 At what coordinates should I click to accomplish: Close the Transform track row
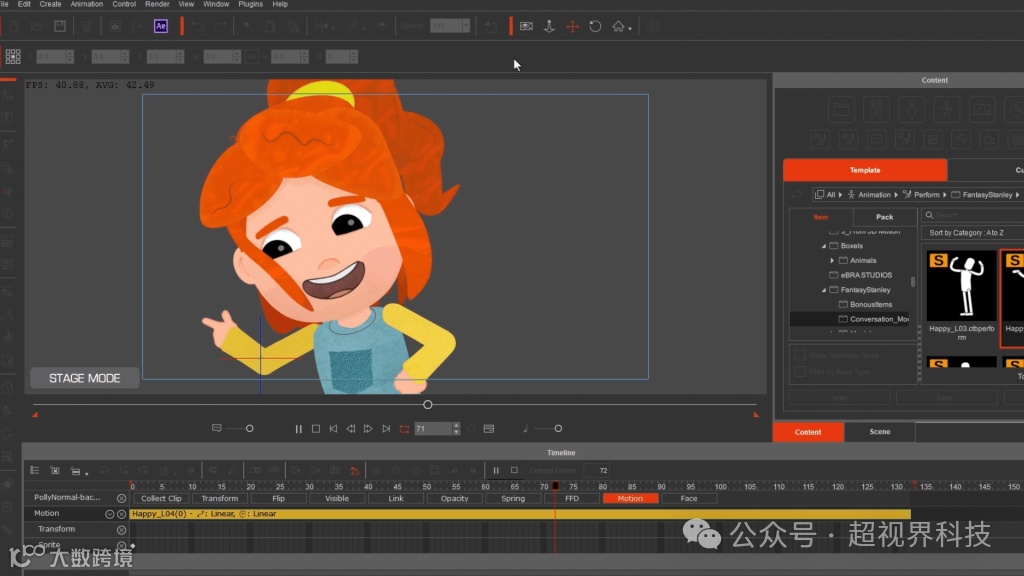point(121,530)
